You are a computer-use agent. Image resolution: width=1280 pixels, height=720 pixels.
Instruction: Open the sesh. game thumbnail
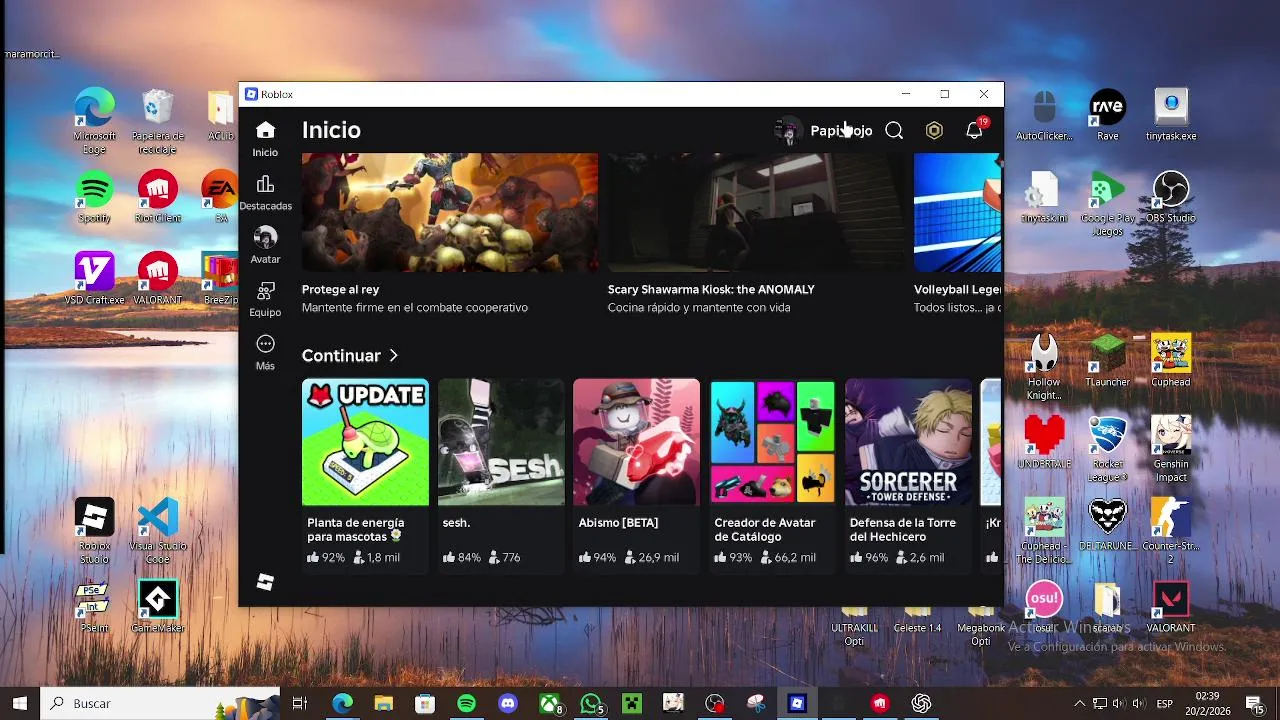[x=501, y=442]
